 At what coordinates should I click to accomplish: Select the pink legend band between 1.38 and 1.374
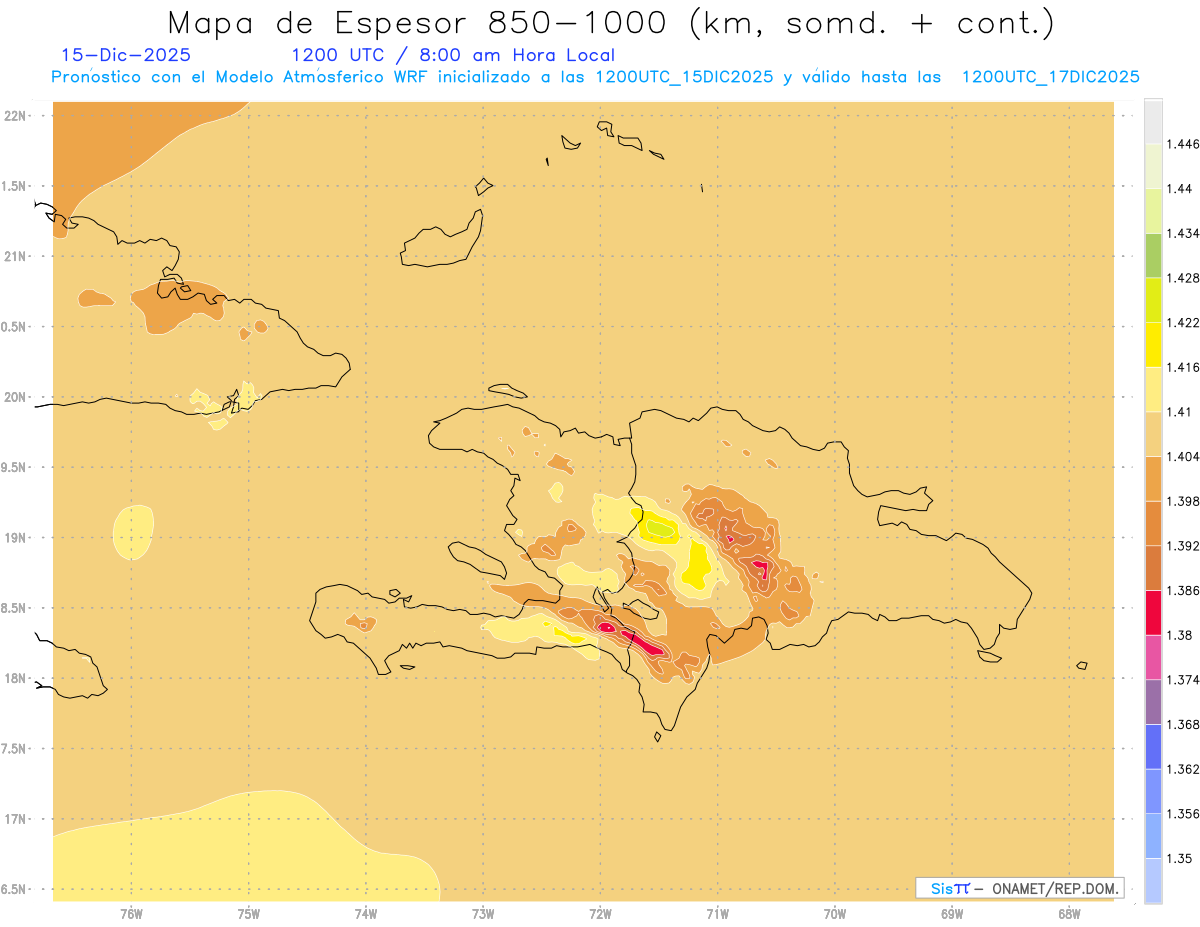(x=1153, y=658)
